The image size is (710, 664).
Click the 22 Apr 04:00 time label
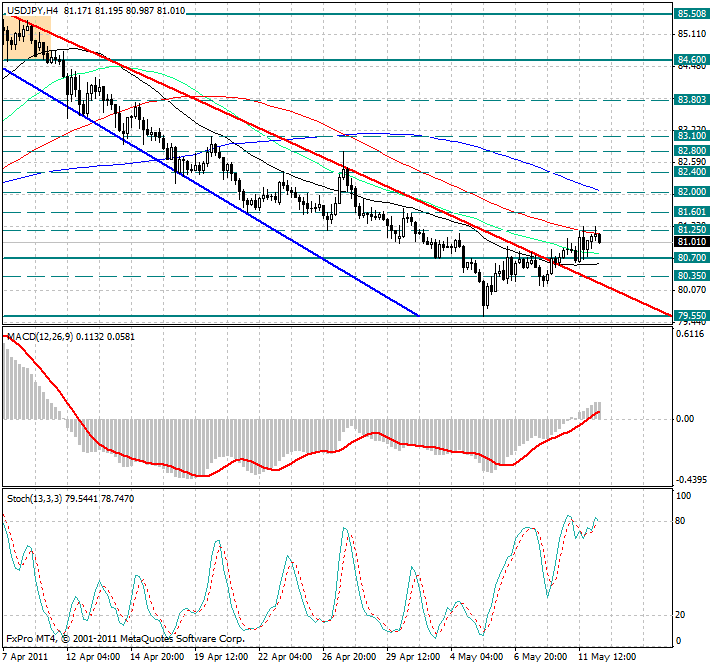[x=285, y=657]
